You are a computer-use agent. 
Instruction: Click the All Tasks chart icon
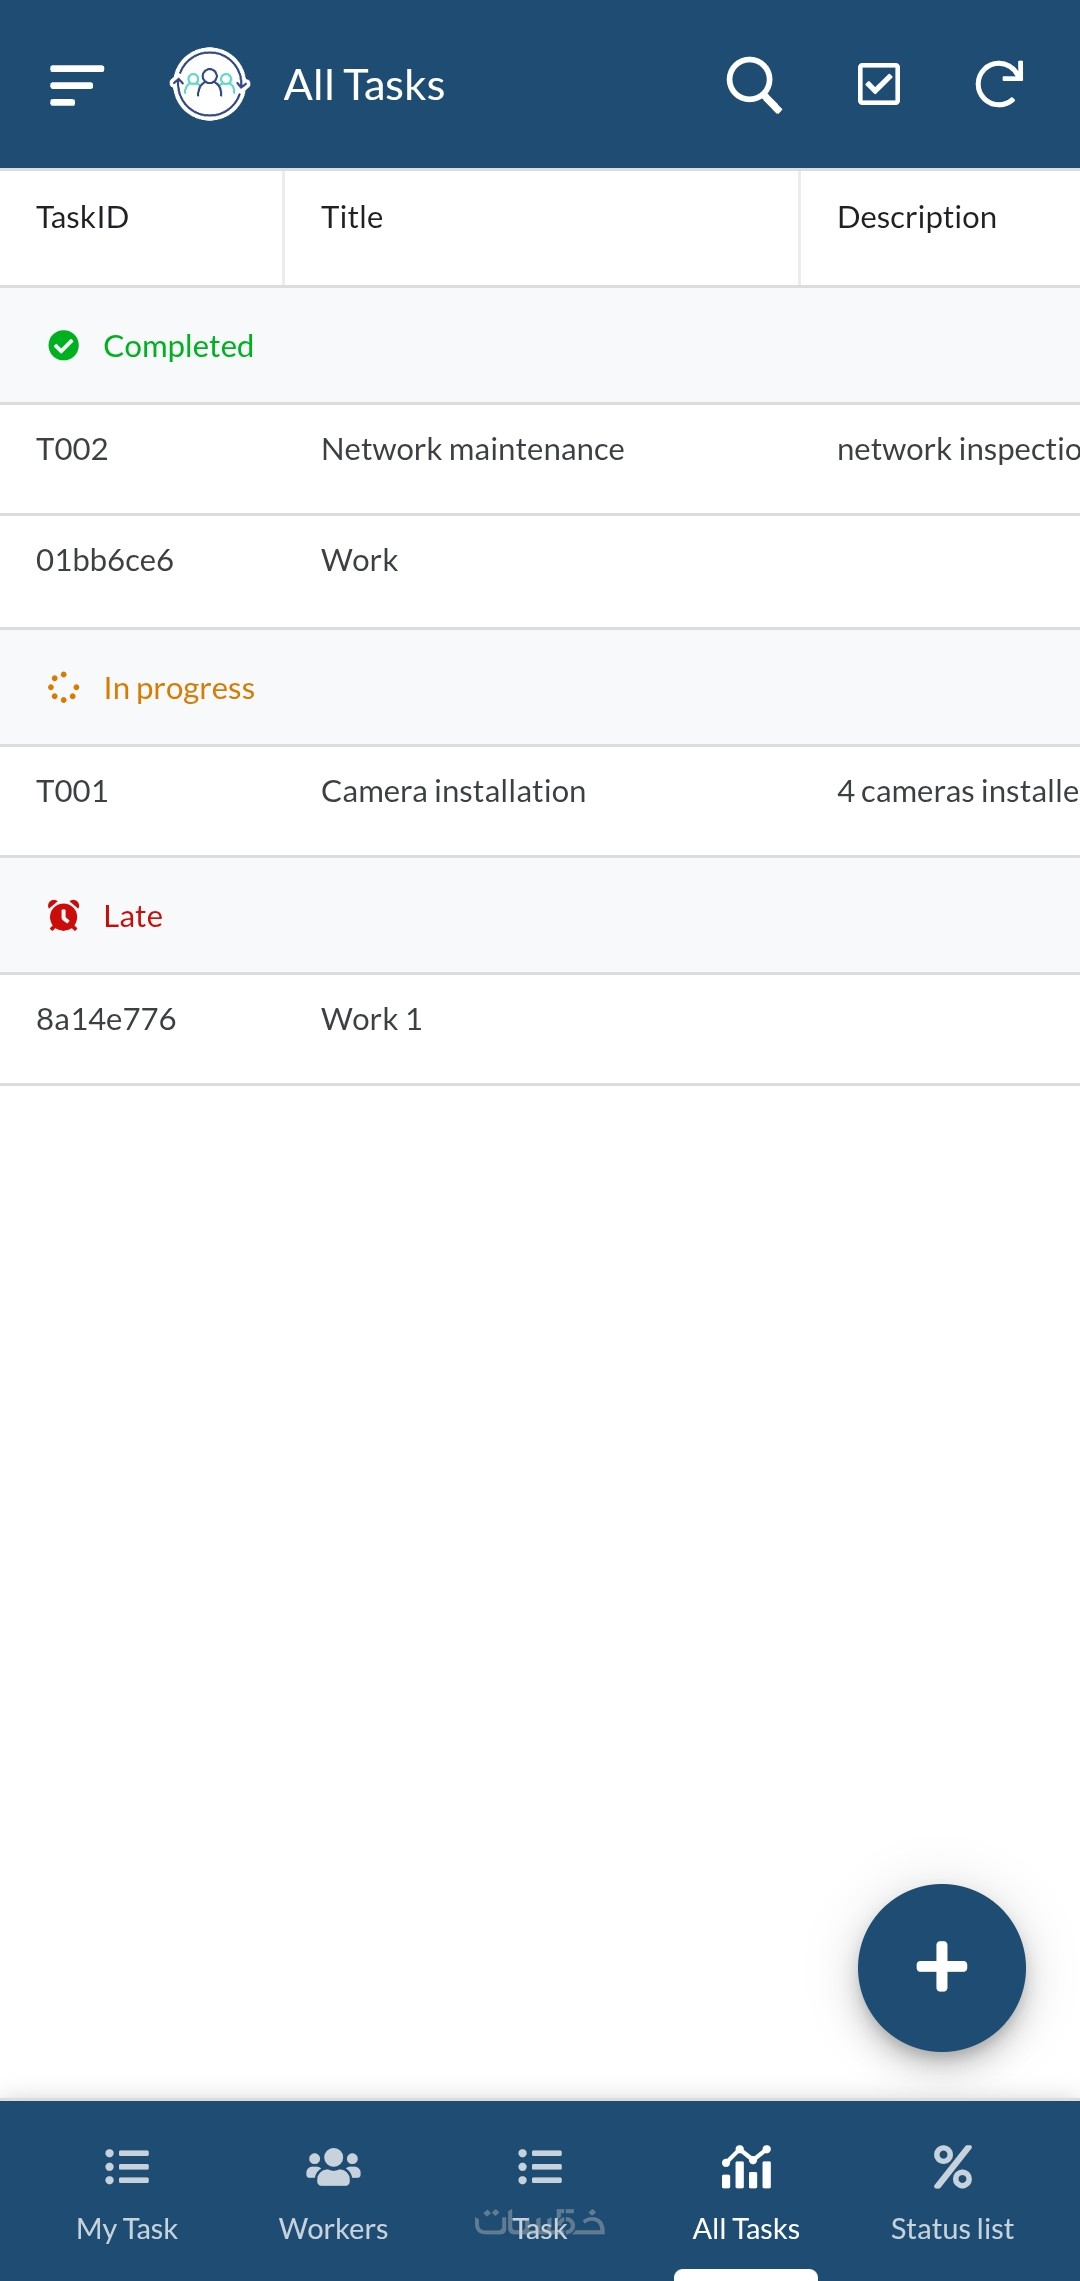(x=746, y=2168)
